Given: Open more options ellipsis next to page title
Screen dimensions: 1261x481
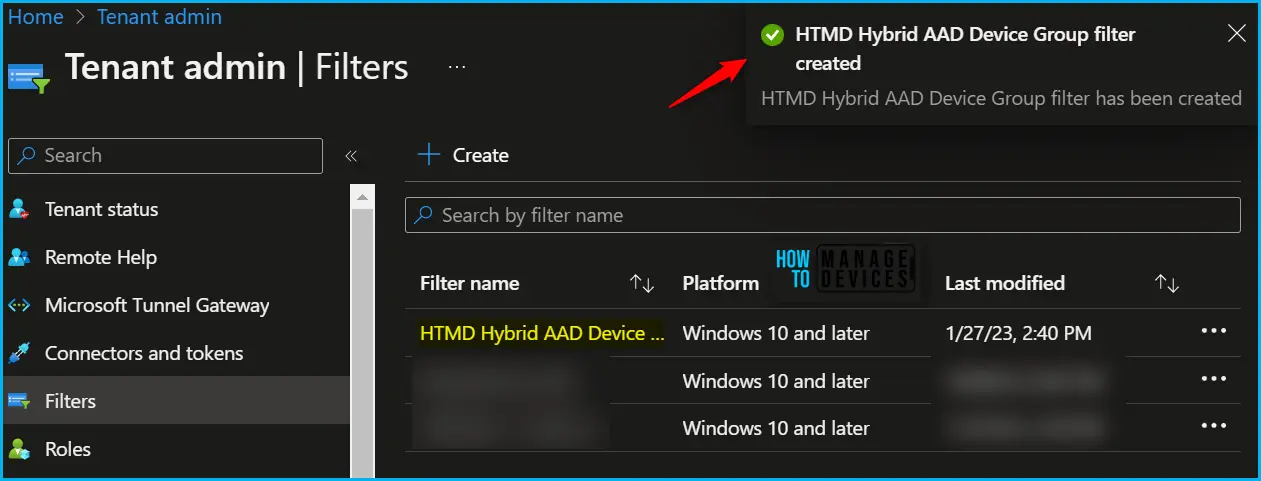Looking at the screenshot, I should click(457, 67).
